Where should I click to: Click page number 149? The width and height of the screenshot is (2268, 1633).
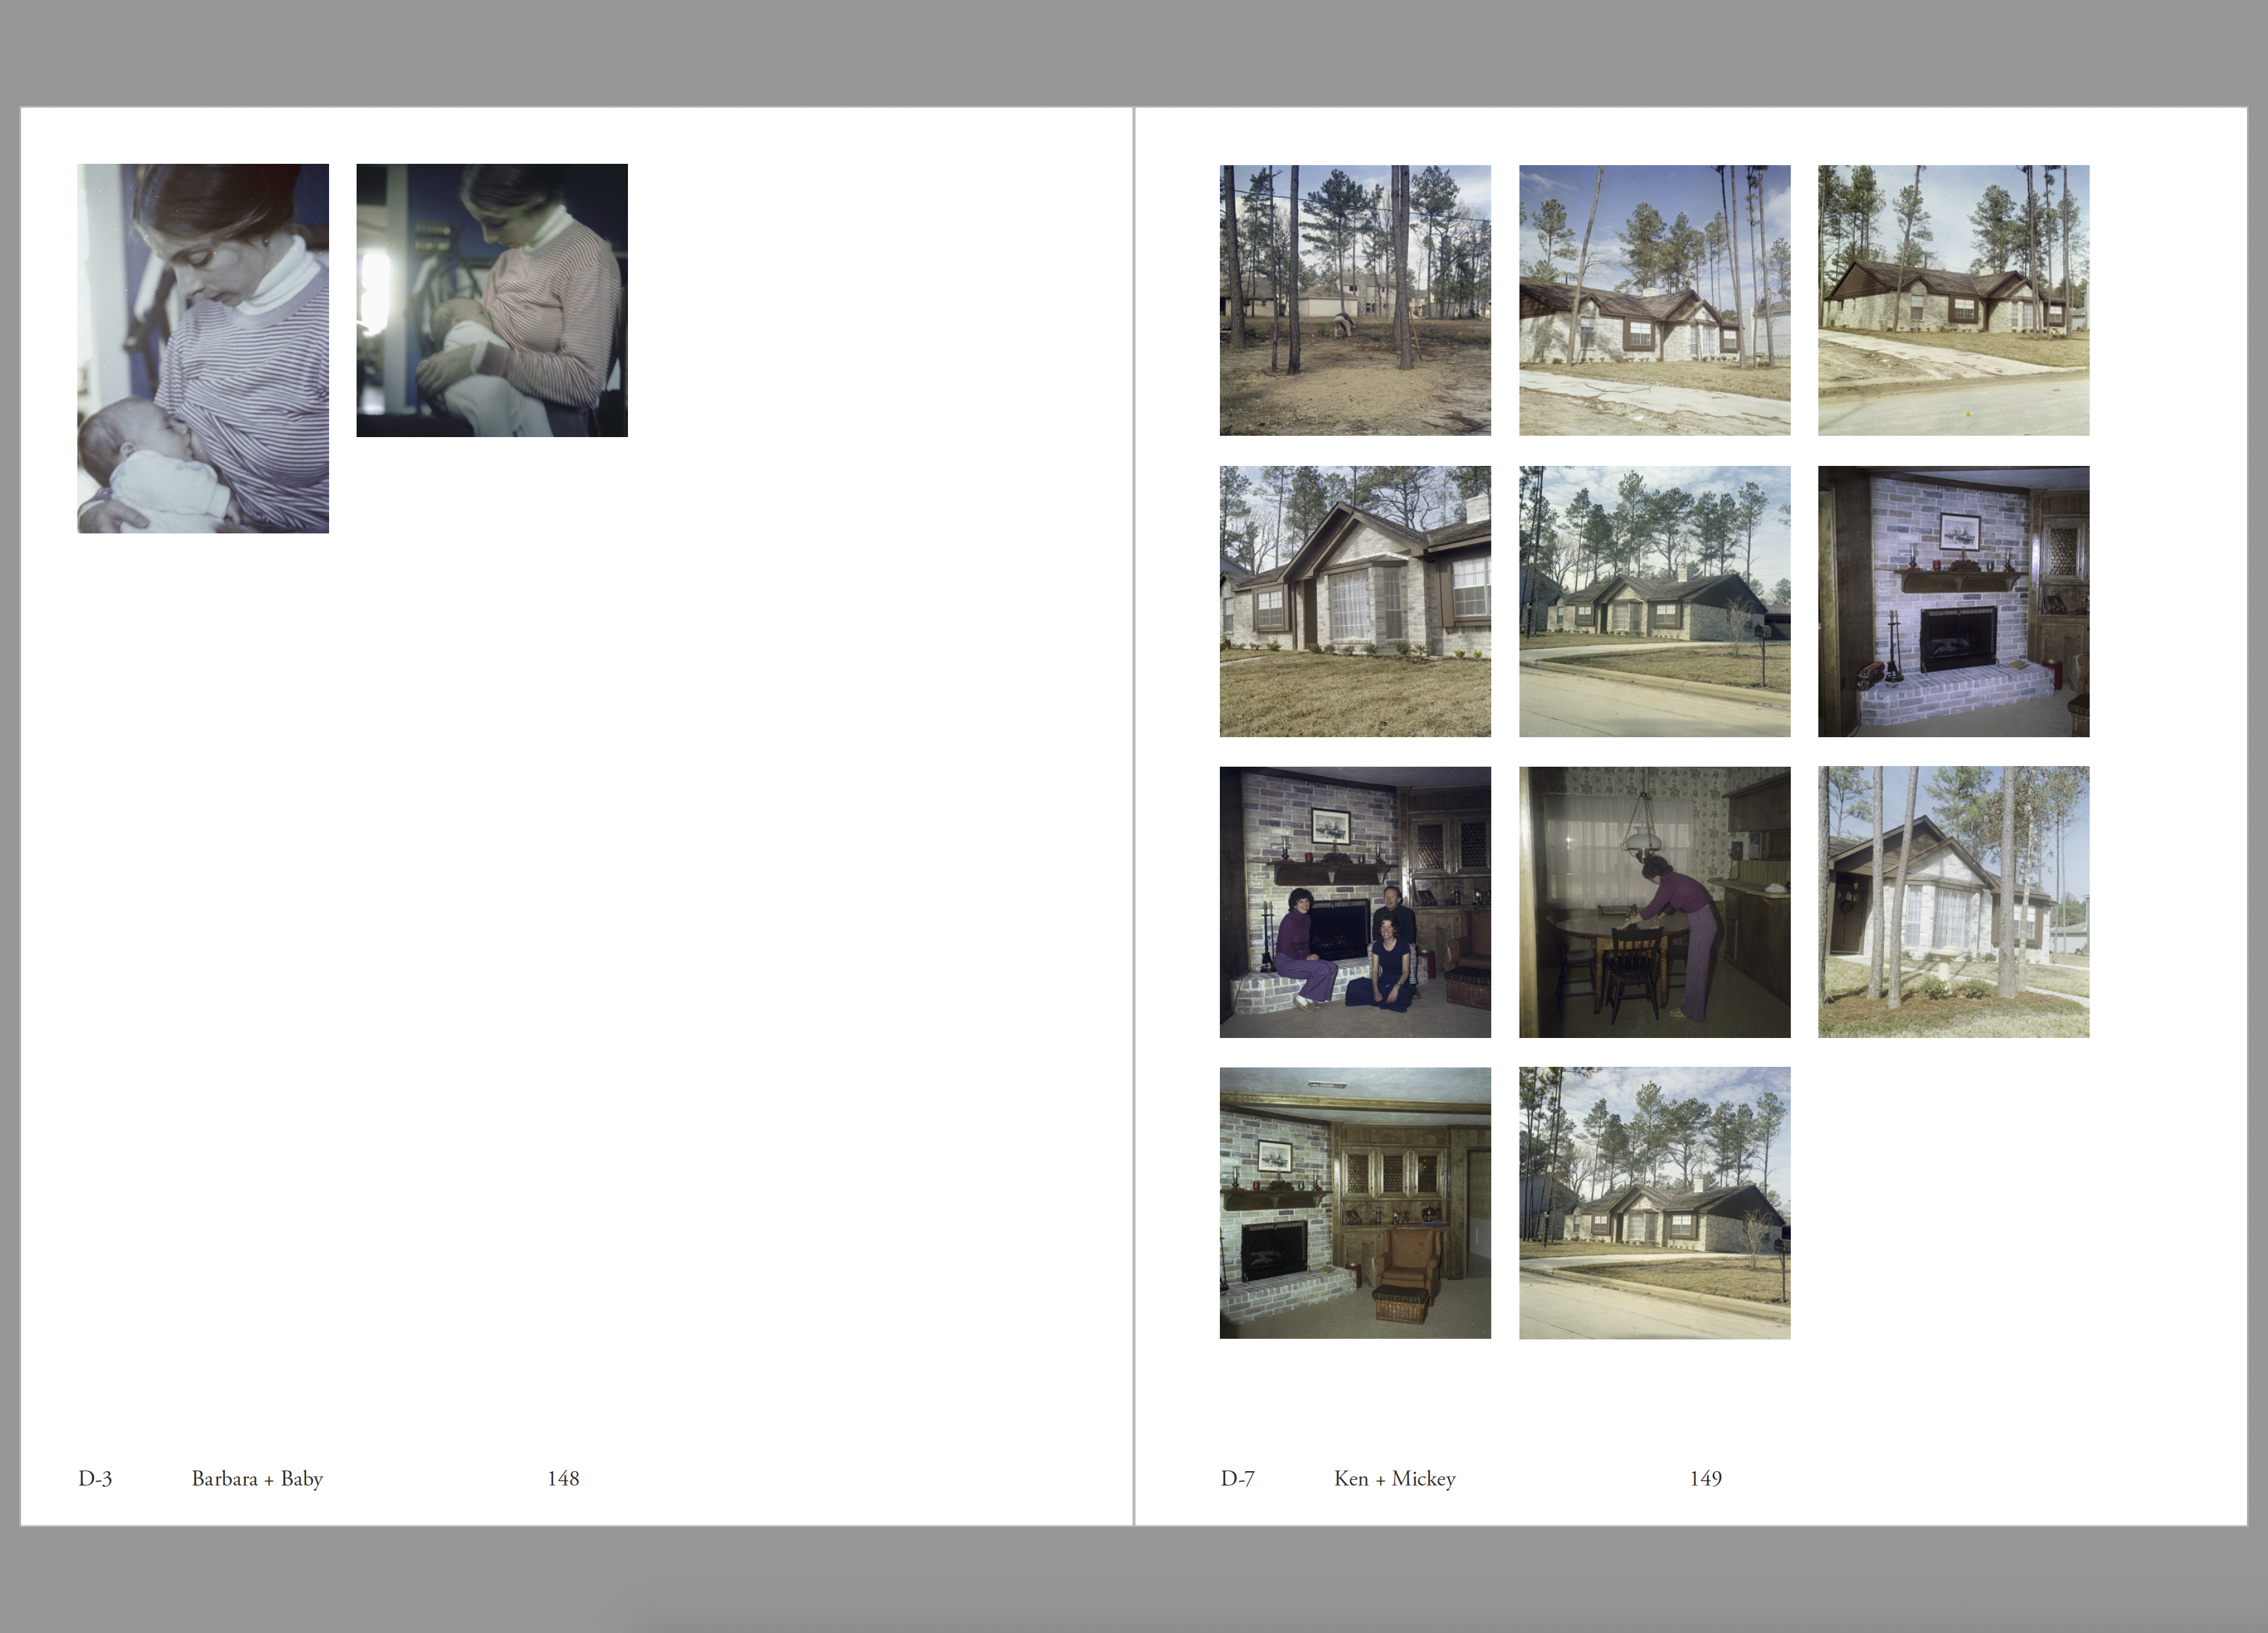coord(1705,1479)
